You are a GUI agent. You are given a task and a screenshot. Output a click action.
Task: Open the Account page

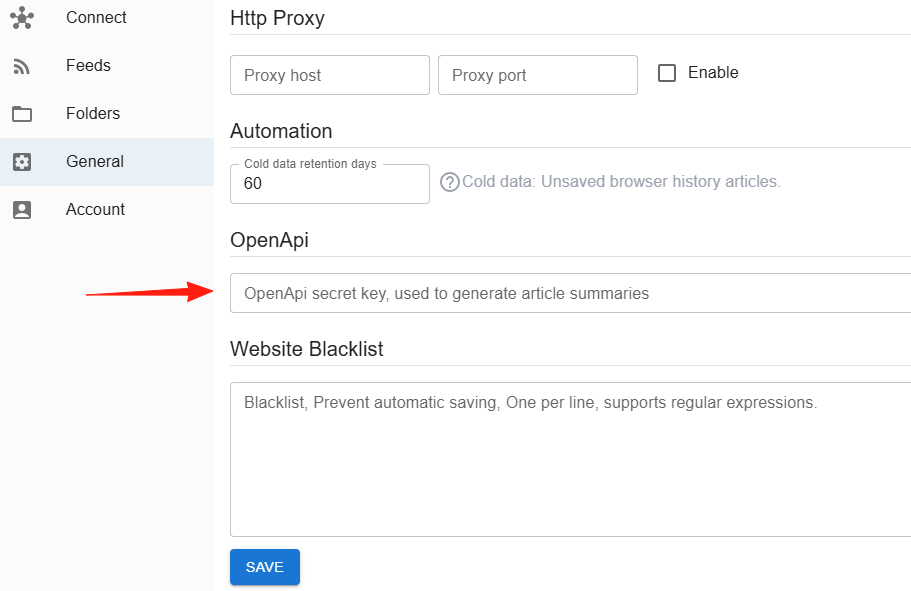107,209
